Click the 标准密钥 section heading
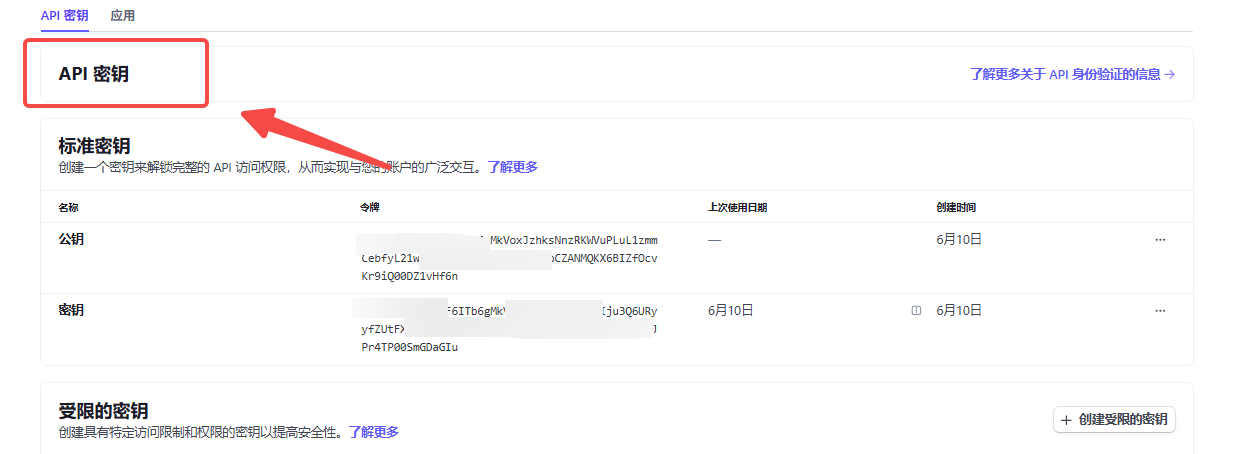Screen dimensions: 1260x454 95,146
